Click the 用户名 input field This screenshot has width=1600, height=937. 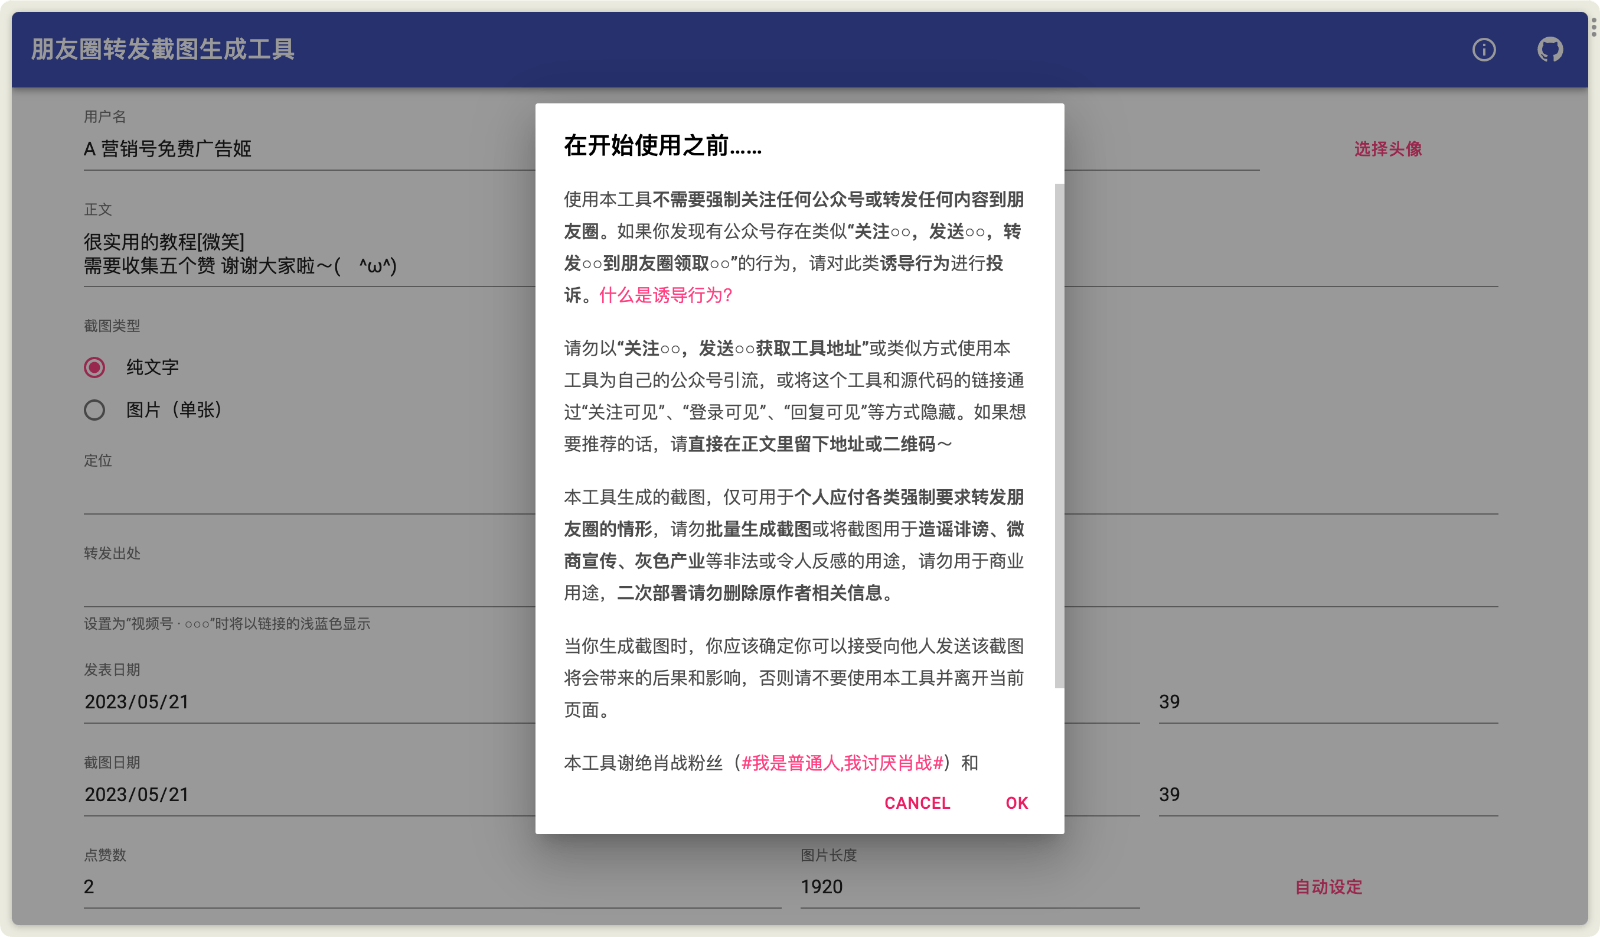[x=300, y=149]
